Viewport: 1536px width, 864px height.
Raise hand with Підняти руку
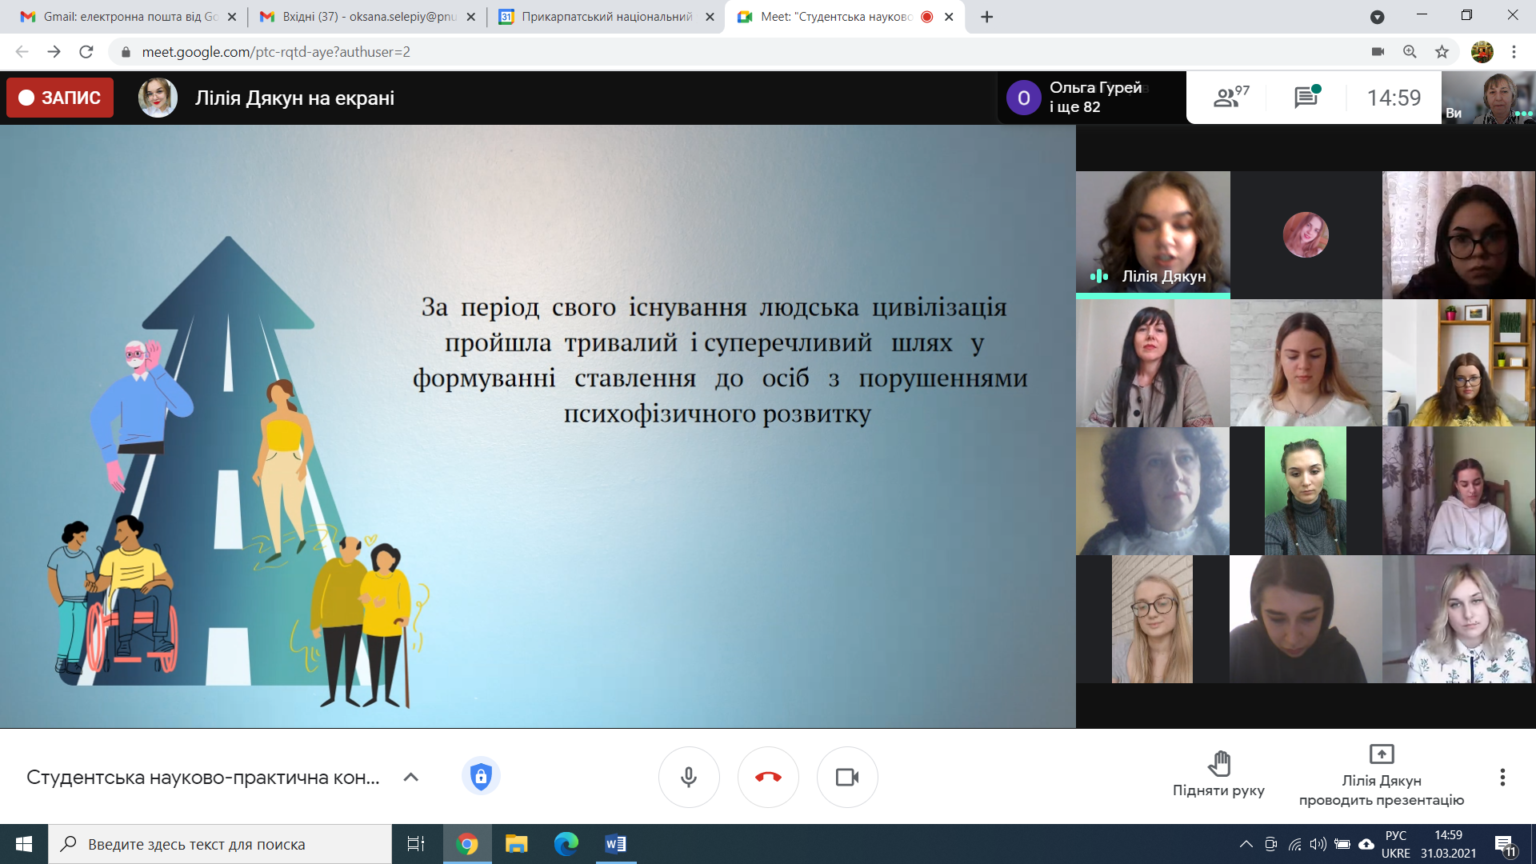pyautogui.click(x=1218, y=774)
